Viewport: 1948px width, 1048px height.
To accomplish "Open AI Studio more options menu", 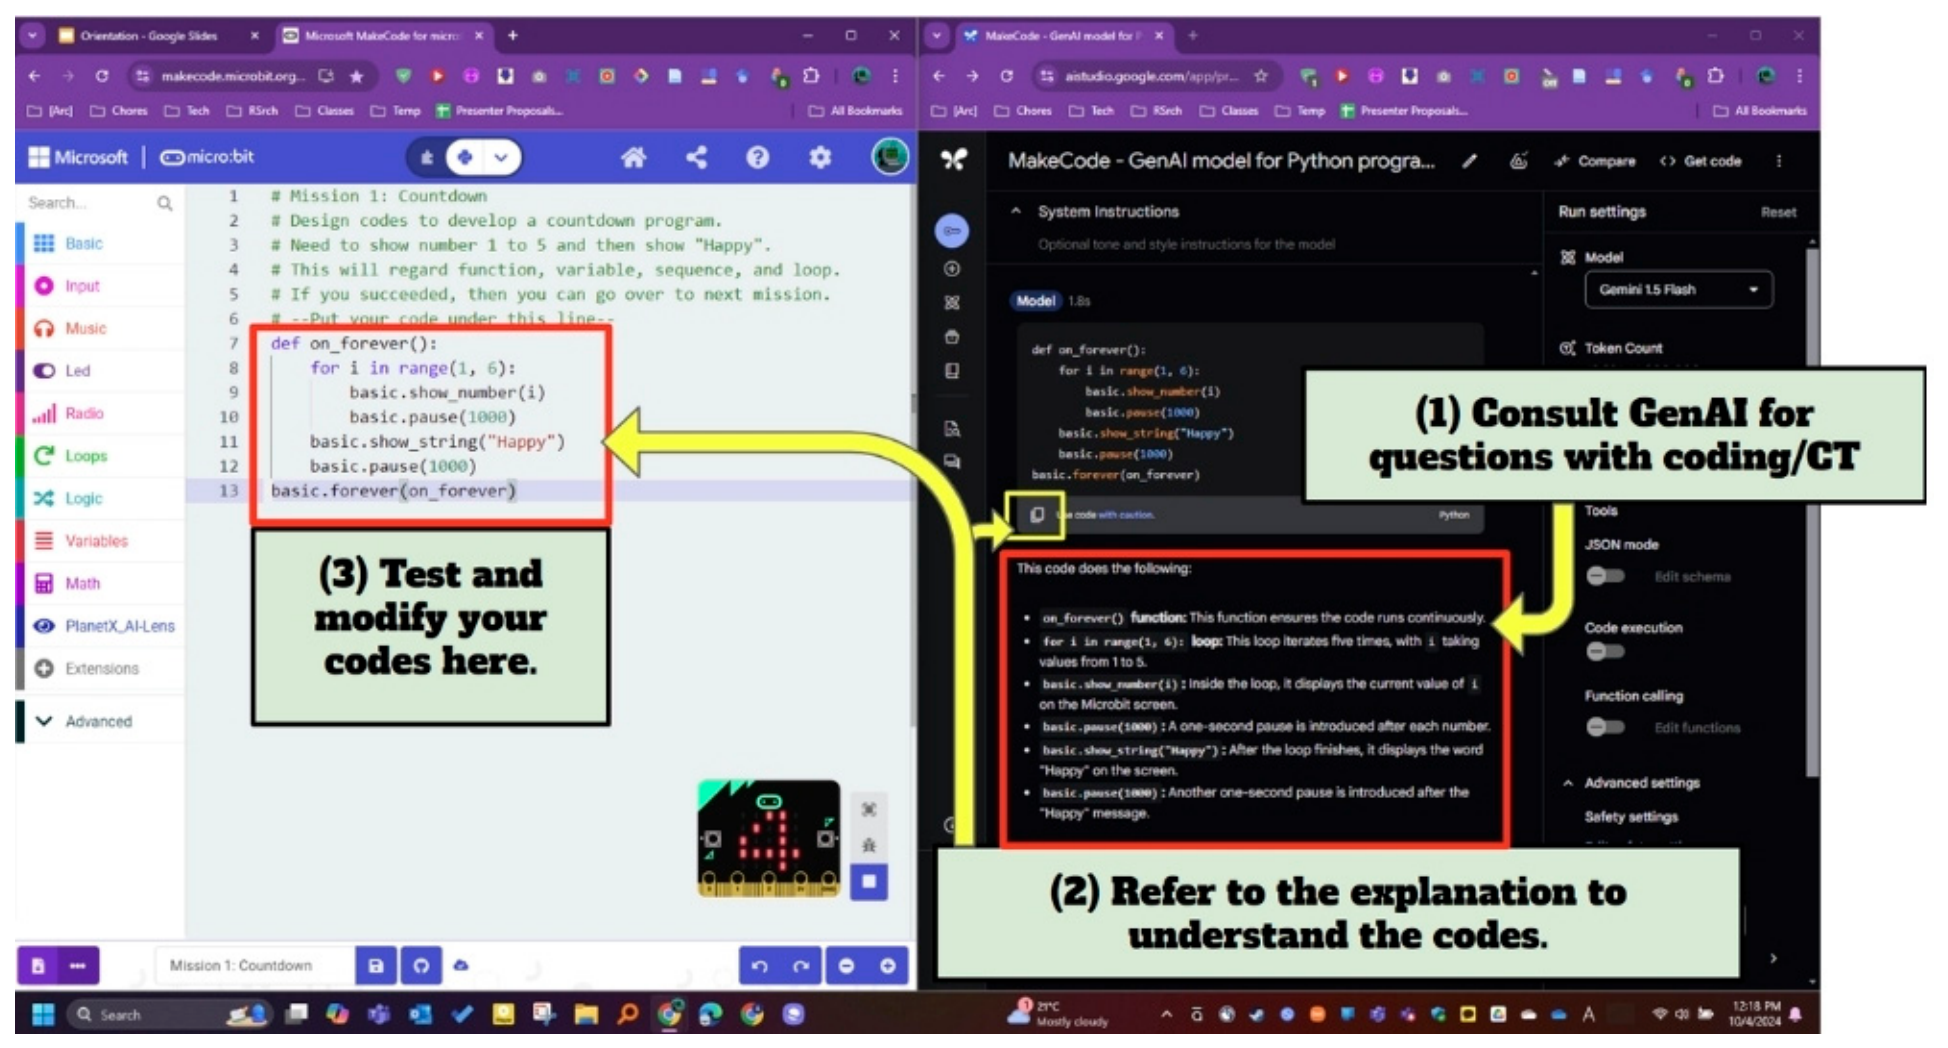I will pos(1778,161).
